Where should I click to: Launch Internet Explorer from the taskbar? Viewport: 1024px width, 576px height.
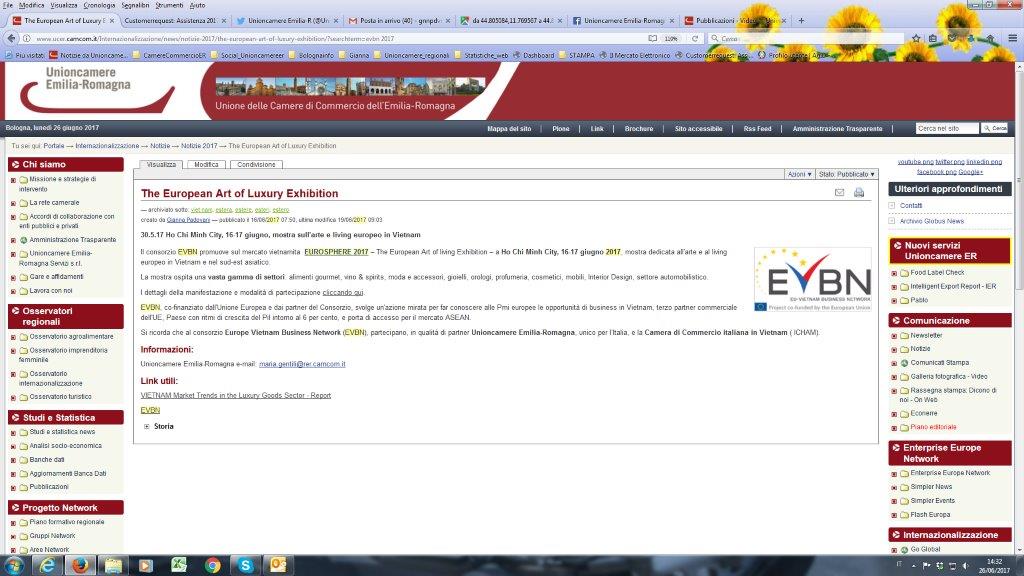point(46,565)
